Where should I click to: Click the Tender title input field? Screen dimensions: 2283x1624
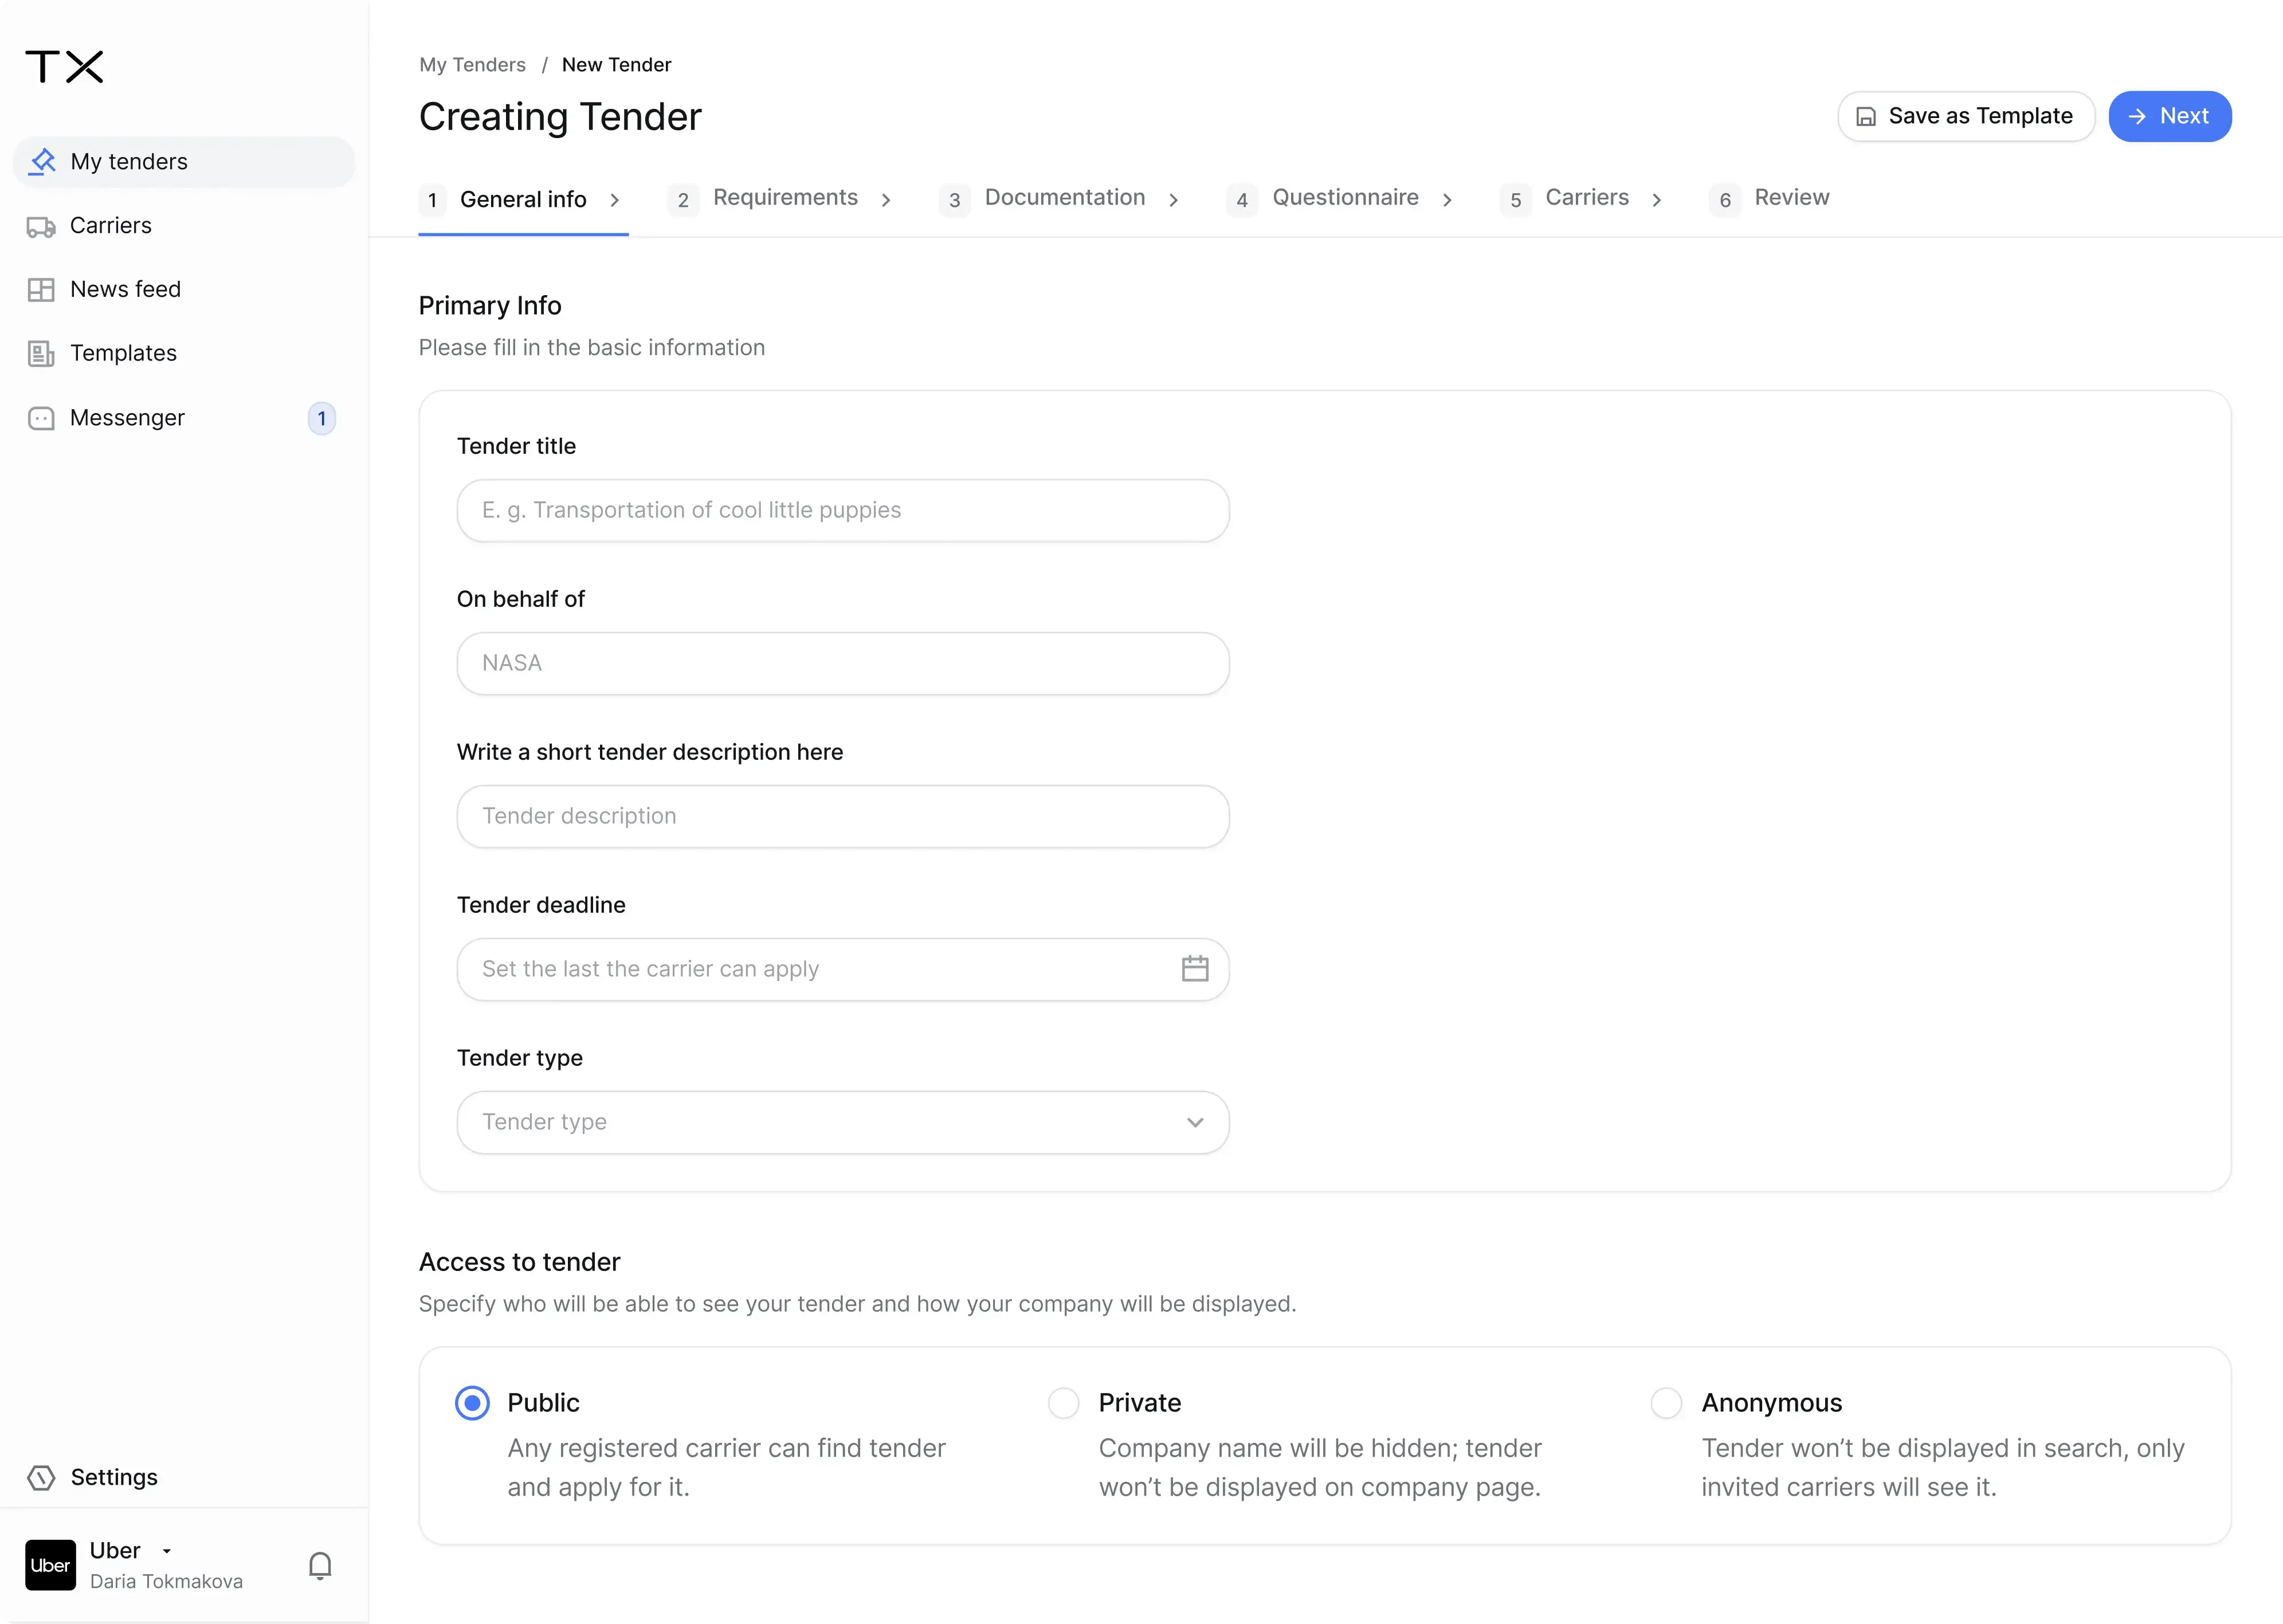842,510
